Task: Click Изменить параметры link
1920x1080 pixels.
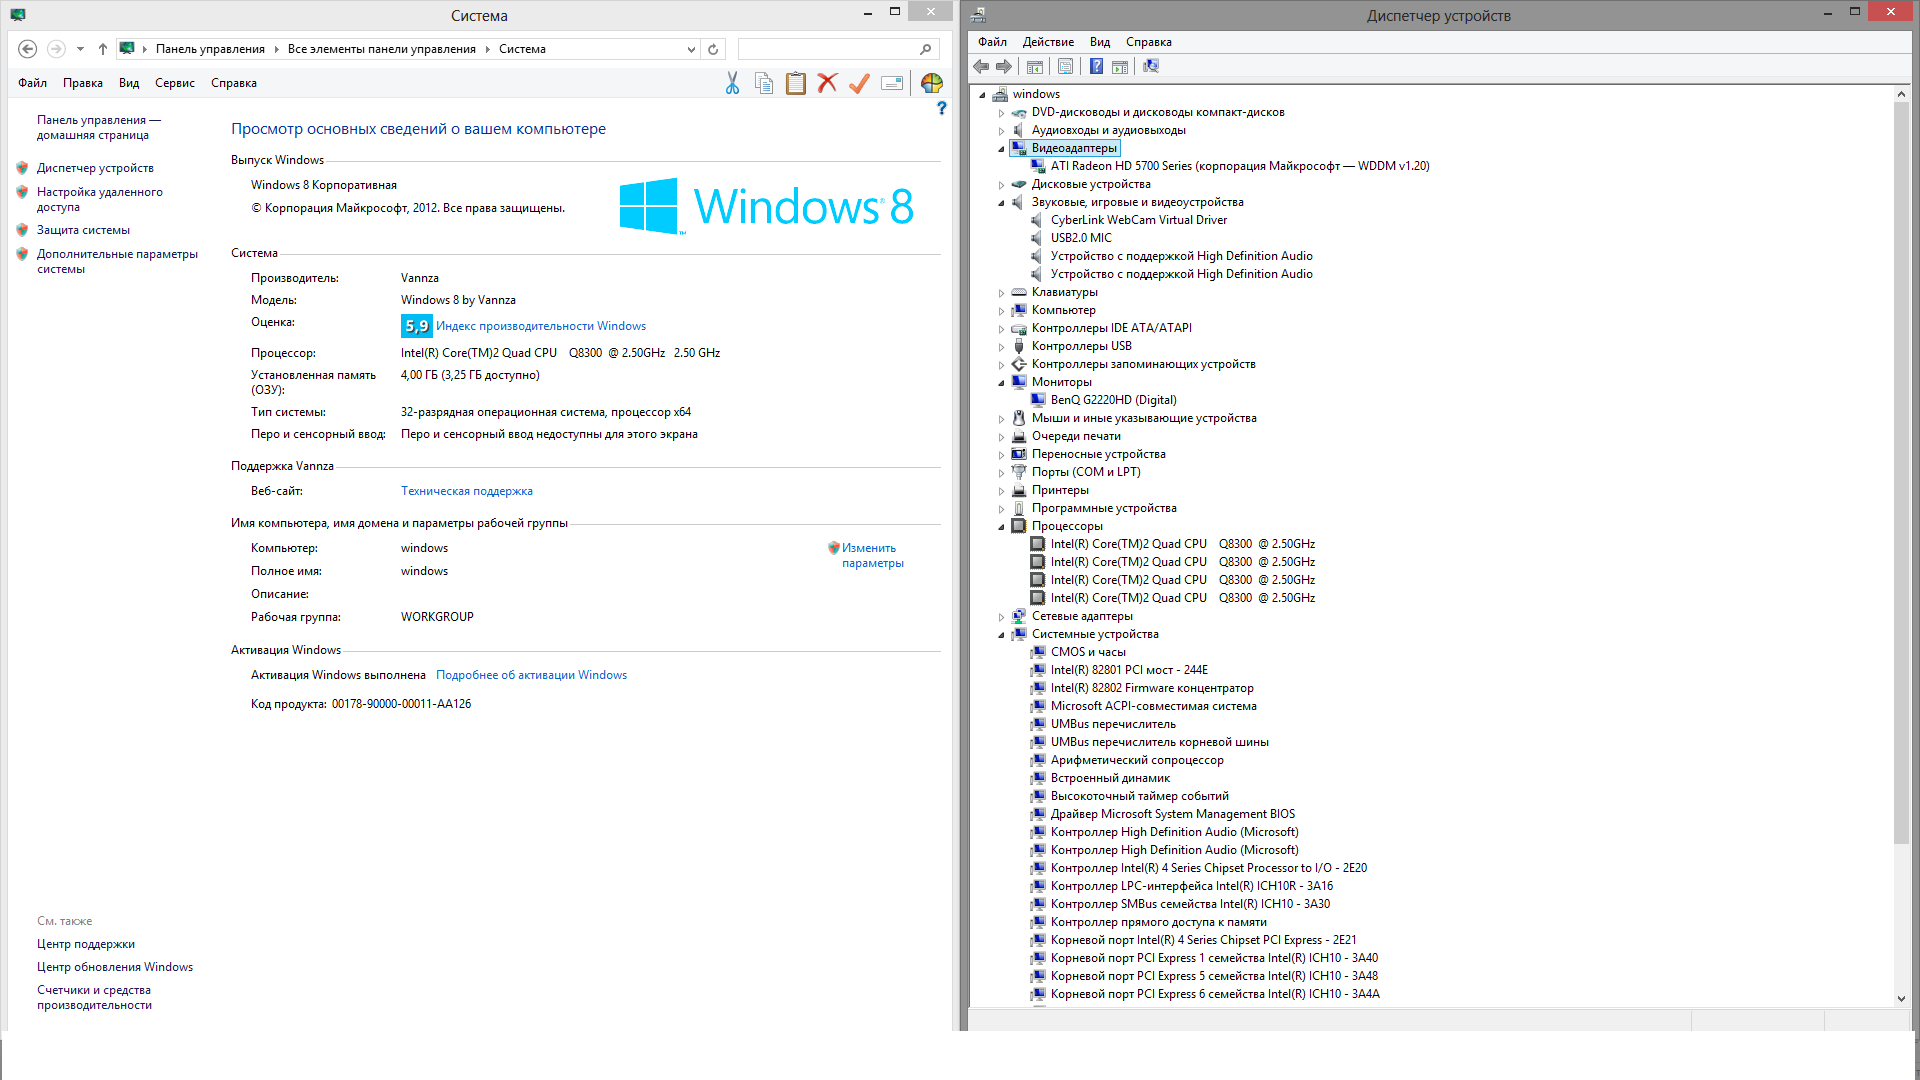Action: pyautogui.click(x=872, y=555)
